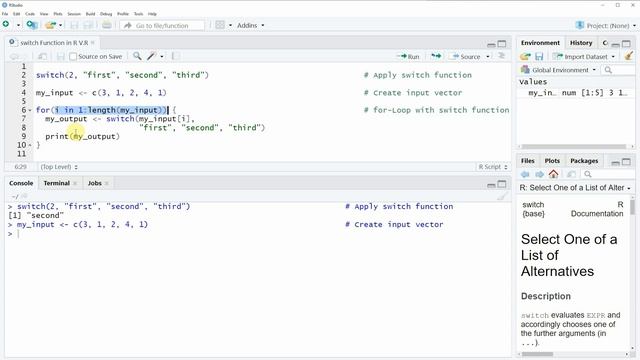This screenshot has height=360, width=640.
Task: Open the Tools menu
Action: 139,14
